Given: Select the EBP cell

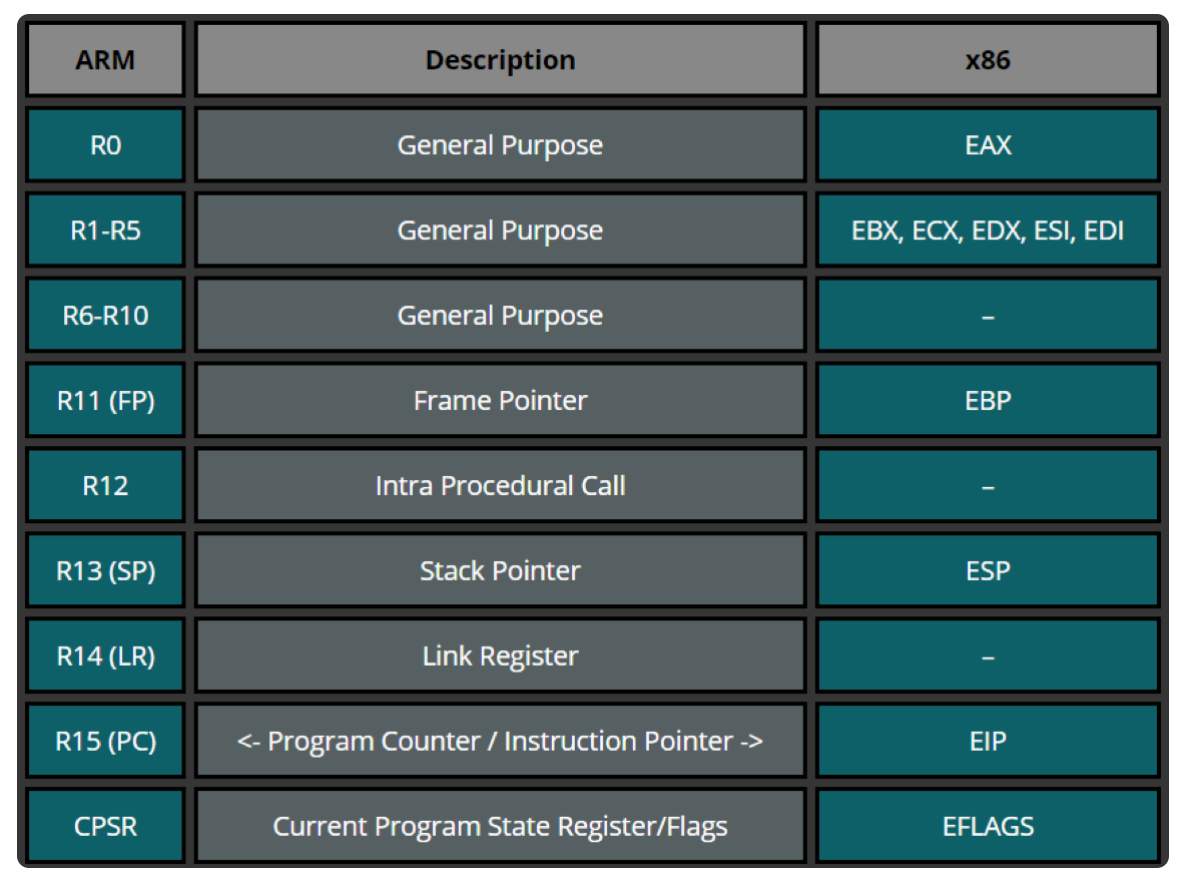Looking at the screenshot, I should [987, 400].
